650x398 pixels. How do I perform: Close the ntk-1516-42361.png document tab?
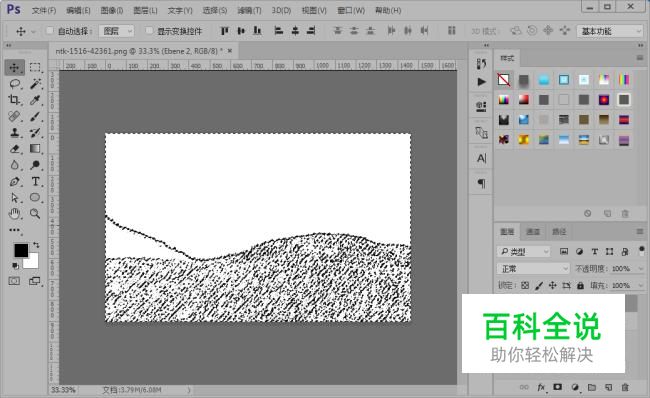click(230, 51)
